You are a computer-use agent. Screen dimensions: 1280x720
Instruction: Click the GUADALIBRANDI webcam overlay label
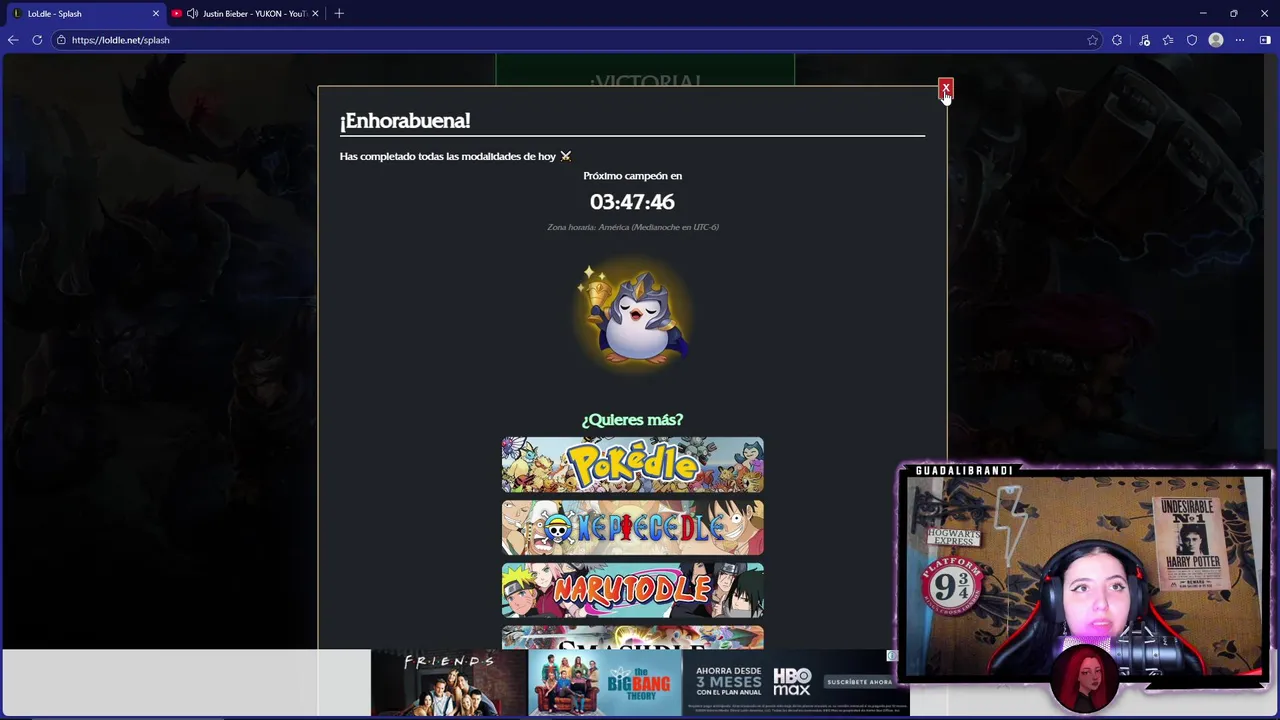(964, 470)
